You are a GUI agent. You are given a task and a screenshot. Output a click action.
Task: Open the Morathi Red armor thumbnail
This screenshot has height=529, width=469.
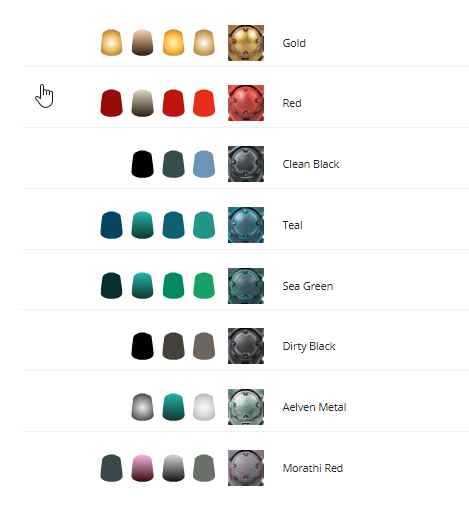pos(246,468)
